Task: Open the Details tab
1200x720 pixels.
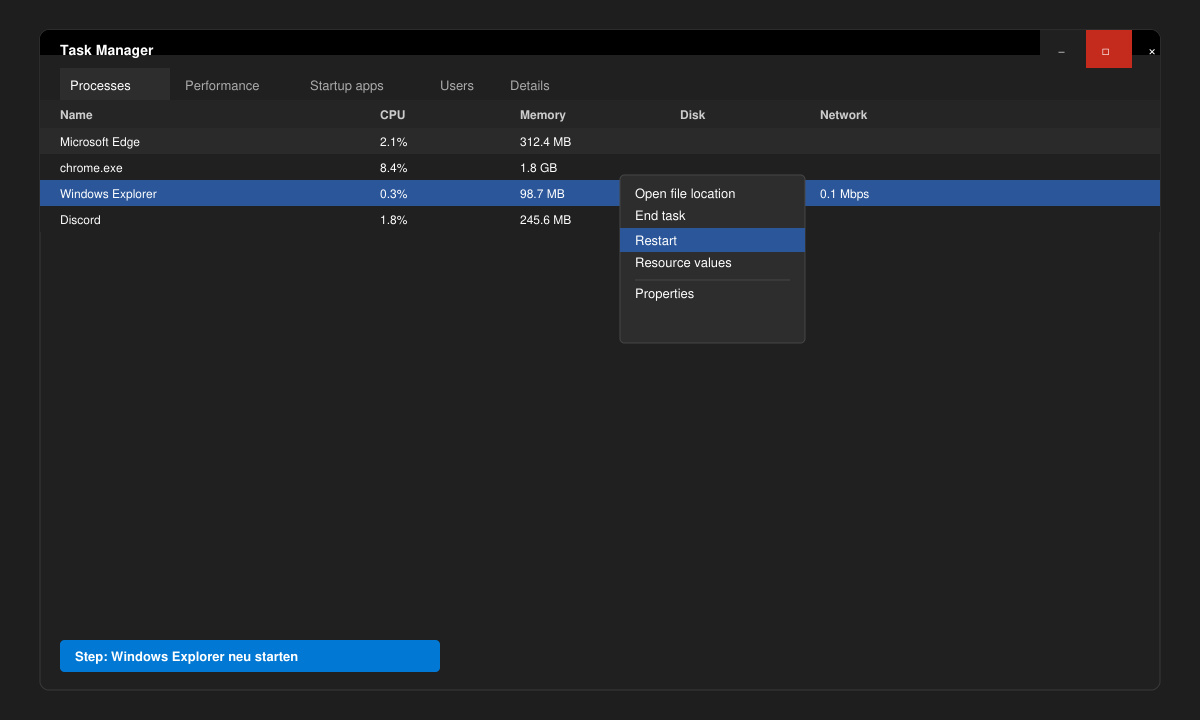Action: [530, 85]
